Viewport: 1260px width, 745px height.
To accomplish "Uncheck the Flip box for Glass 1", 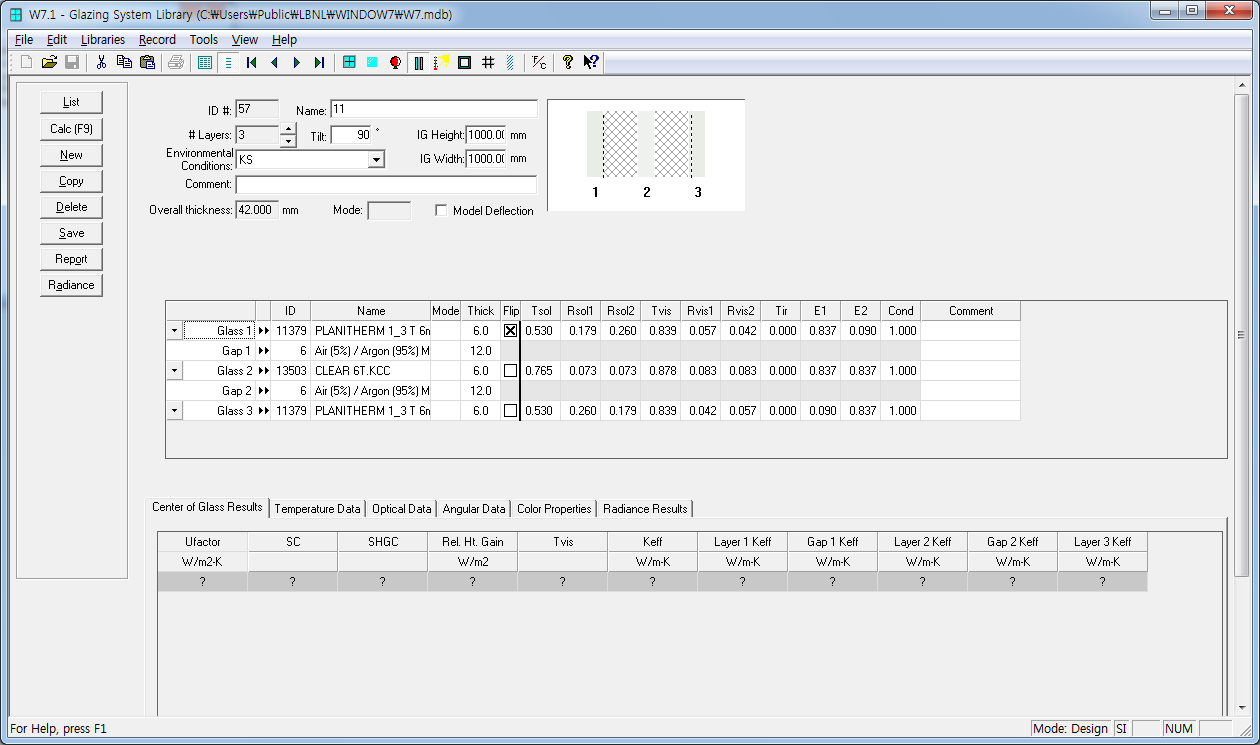I will [x=510, y=331].
